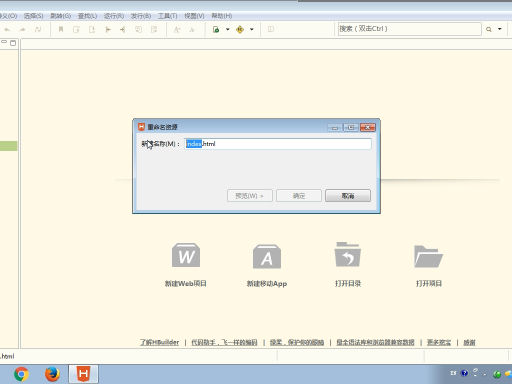Click the HBuilder icon in the taskbar
The width and height of the screenshot is (512, 384).
83,374
